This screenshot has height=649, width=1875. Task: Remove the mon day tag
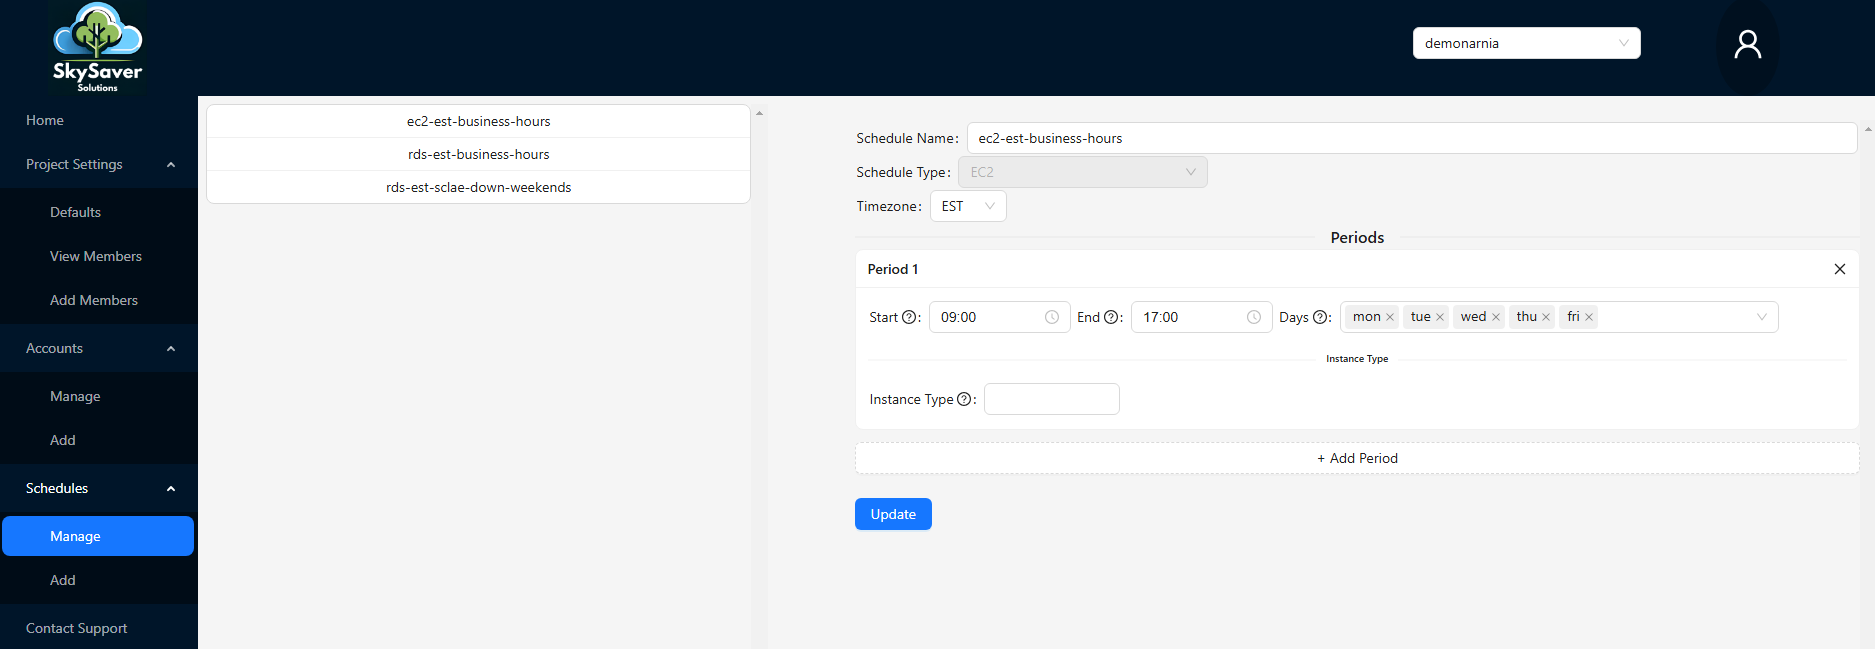[x=1390, y=317]
